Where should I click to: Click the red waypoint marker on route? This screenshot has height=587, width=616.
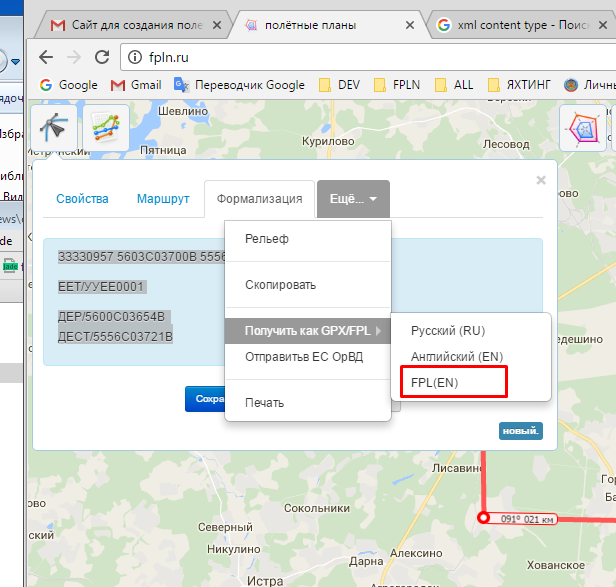click(483, 518)
